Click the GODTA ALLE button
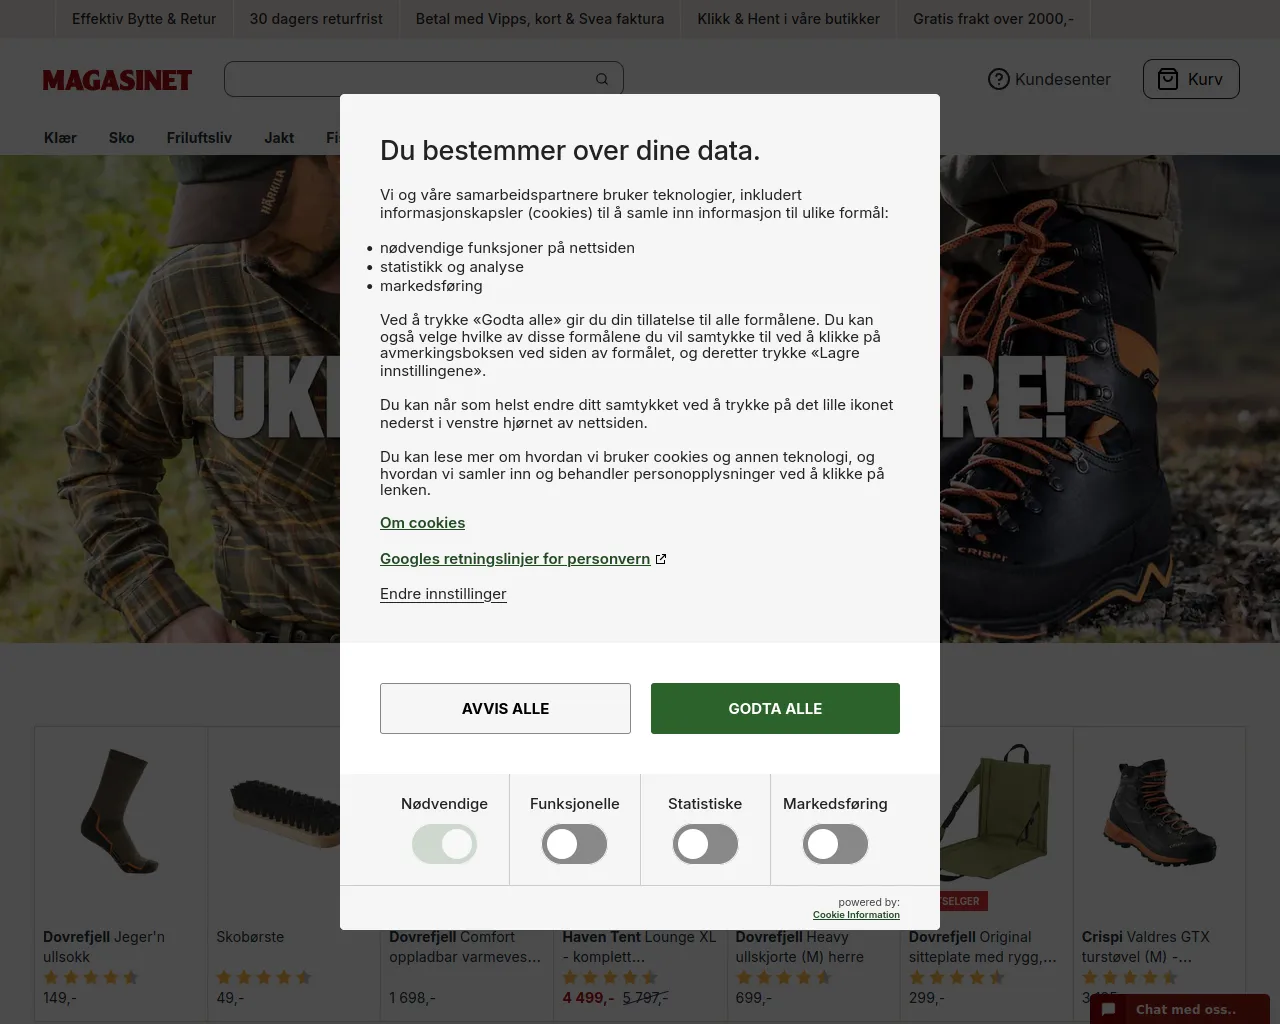The width and height of the screenshot is (1280, 1024). click(x=775, y=708)
